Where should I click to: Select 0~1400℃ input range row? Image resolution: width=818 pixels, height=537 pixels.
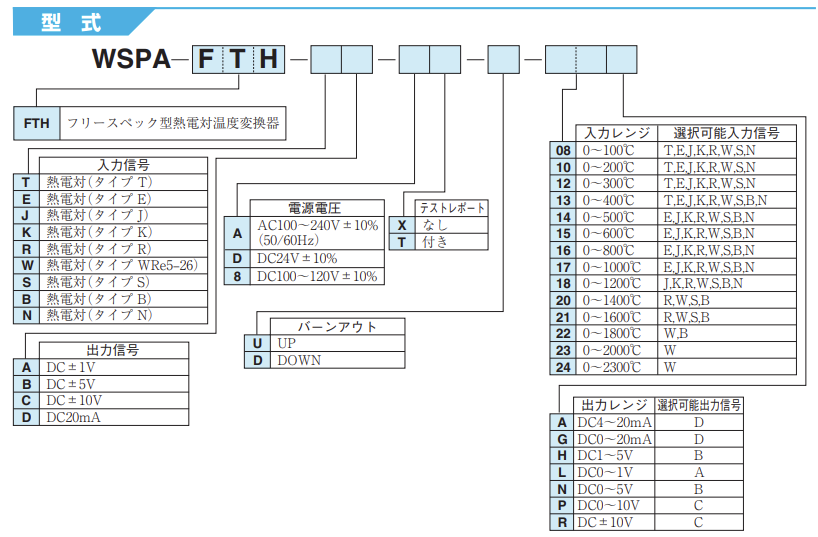(x=673, y=300)
